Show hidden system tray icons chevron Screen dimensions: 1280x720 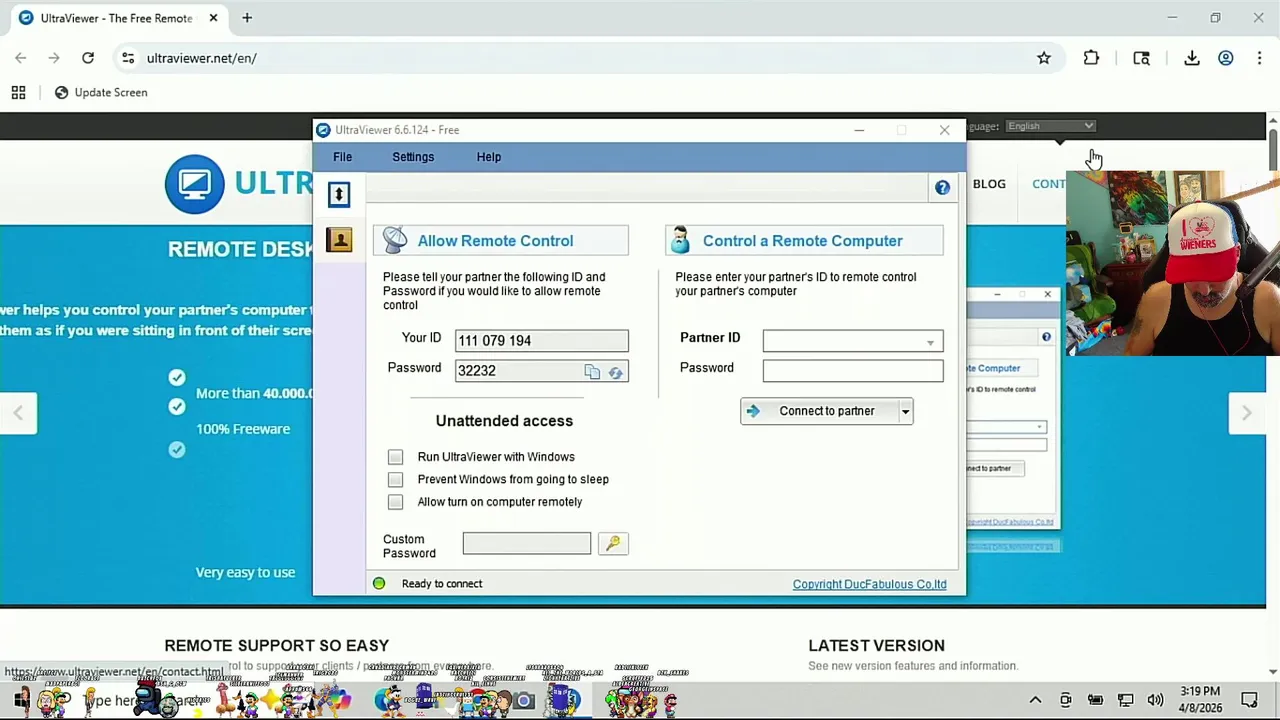tap(1035, 700)
